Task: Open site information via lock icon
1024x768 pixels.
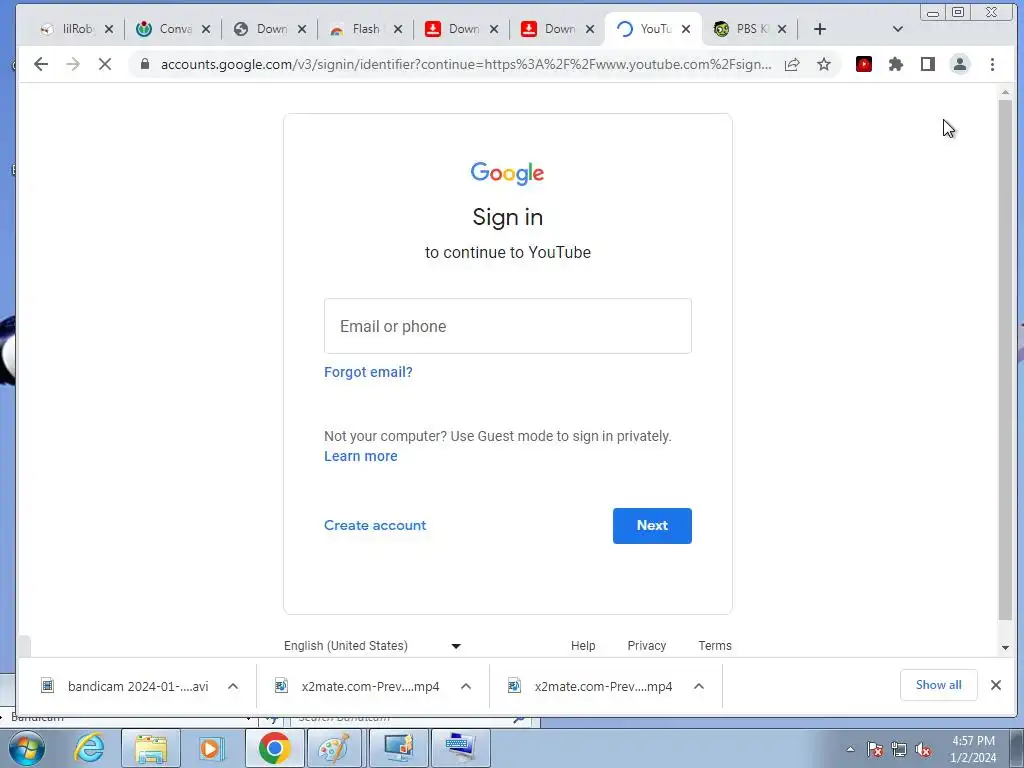Action: (x=145, y=64)
